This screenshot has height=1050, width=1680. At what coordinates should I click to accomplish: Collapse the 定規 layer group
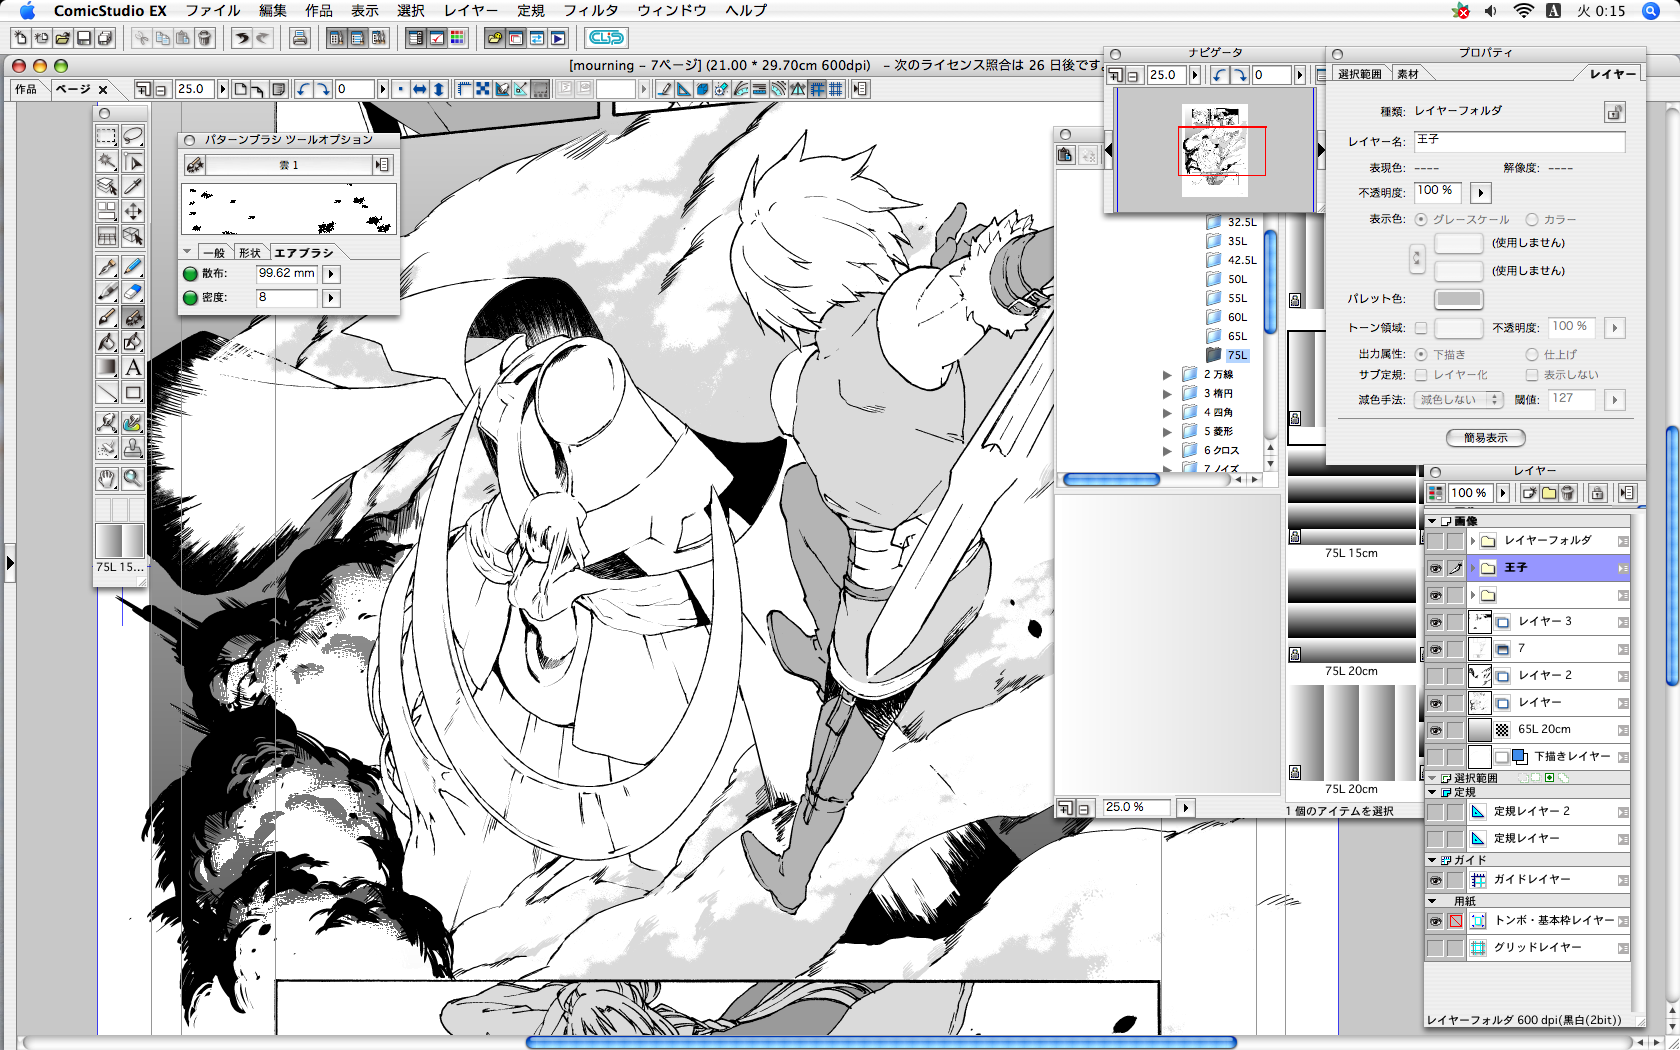coord(1432,792)
